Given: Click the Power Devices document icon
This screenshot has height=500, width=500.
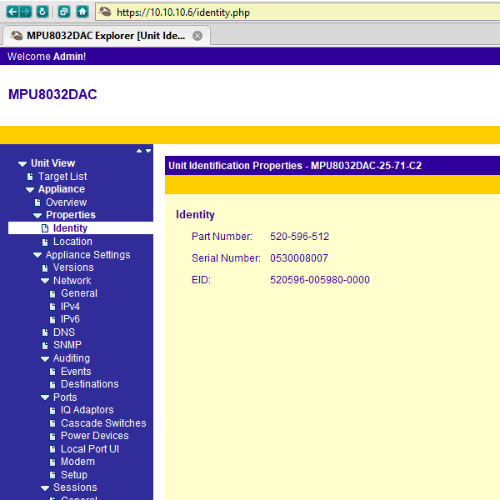Looking at the screenshot, I should click(x=53, y=436).
